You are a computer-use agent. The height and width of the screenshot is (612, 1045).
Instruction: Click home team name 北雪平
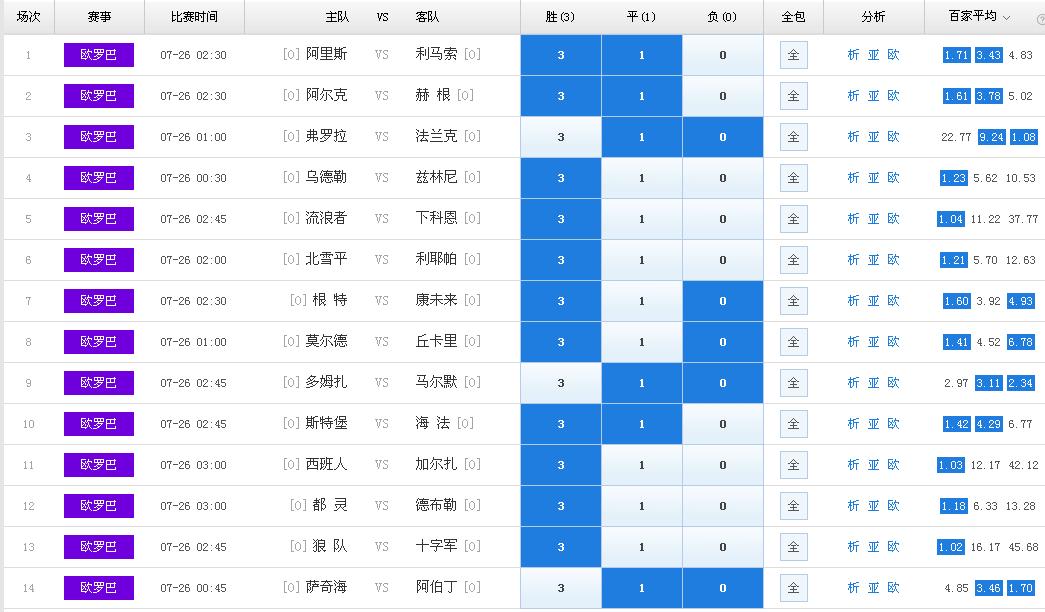(x=327, y=259)
